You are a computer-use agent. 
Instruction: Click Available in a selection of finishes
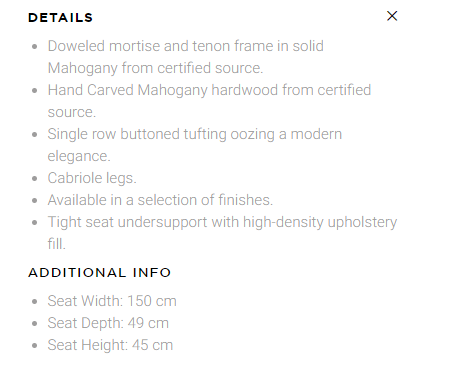coord(160,200)
